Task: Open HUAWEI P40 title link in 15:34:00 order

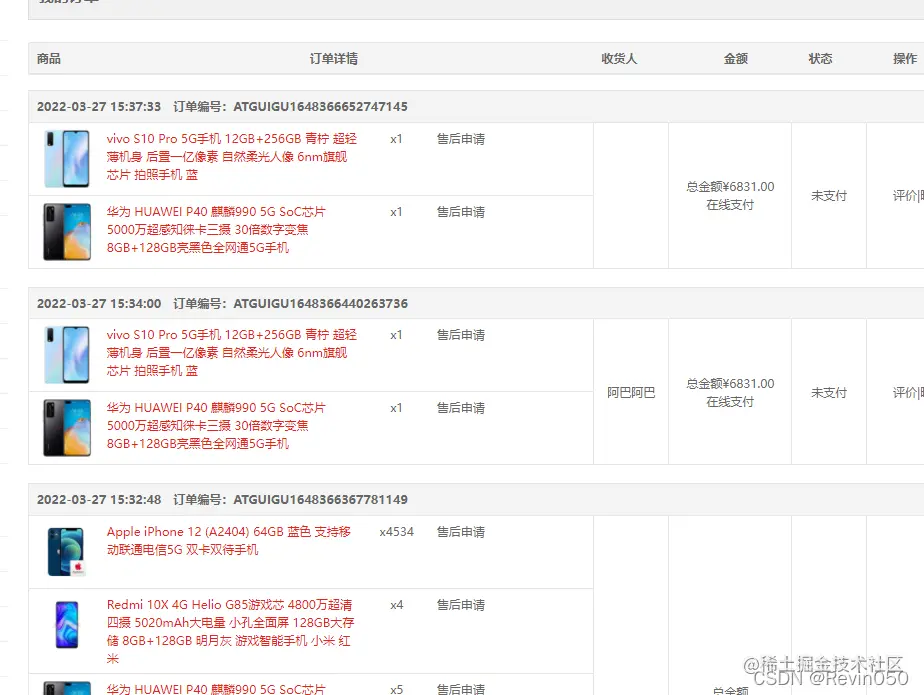Action: [216, 426]
